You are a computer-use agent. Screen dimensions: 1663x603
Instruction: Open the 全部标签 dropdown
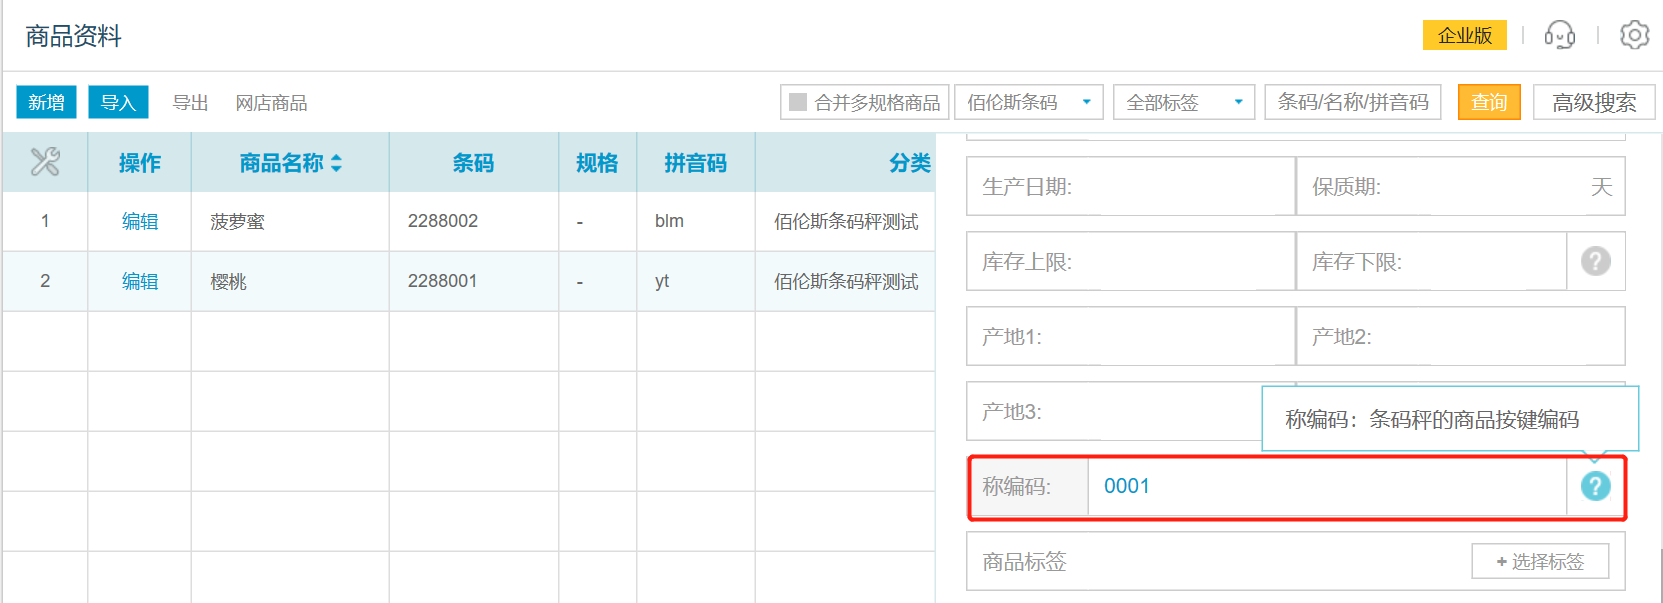(x=1183, y=102)
